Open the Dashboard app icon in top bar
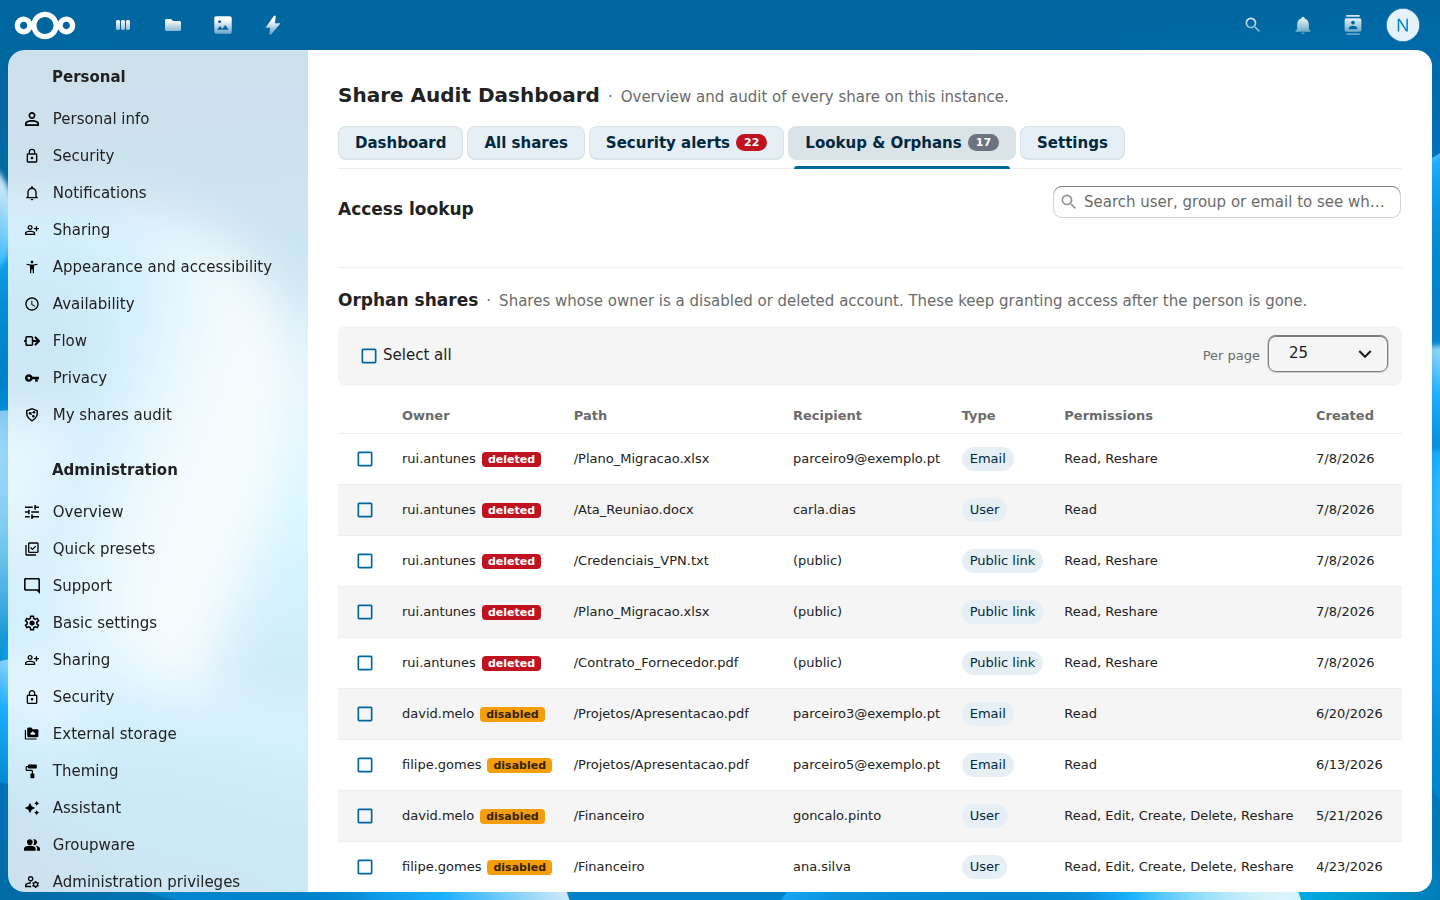1440x900 pixels. click(x=123, y=25)
